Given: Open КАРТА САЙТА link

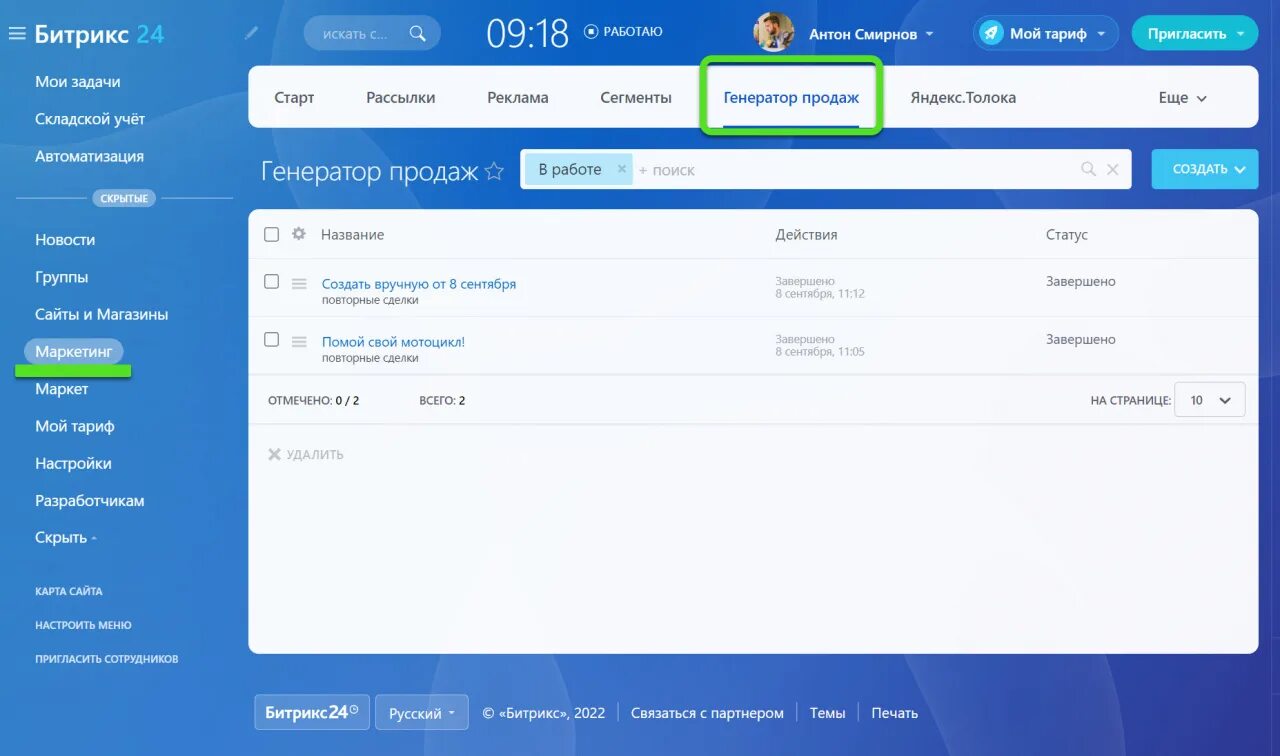Looking at the screenshot, I should [x=69, y=591].
